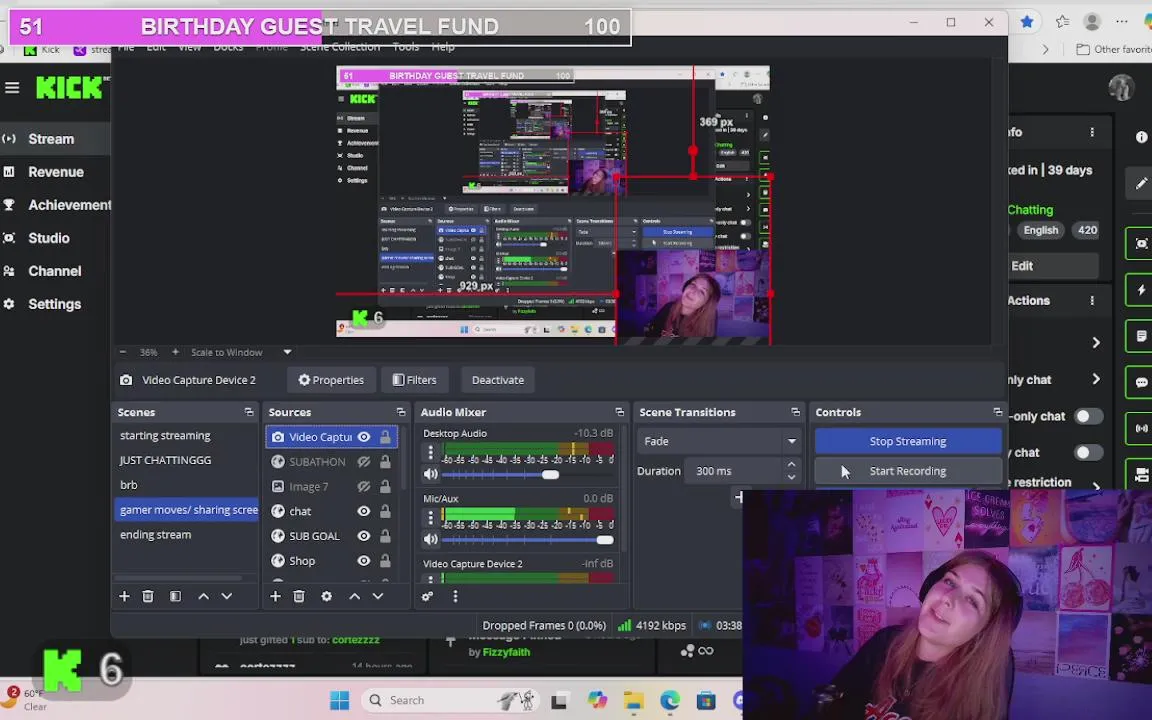Pop out the Controls dock

pyautogui.click(x=997, y=412)
